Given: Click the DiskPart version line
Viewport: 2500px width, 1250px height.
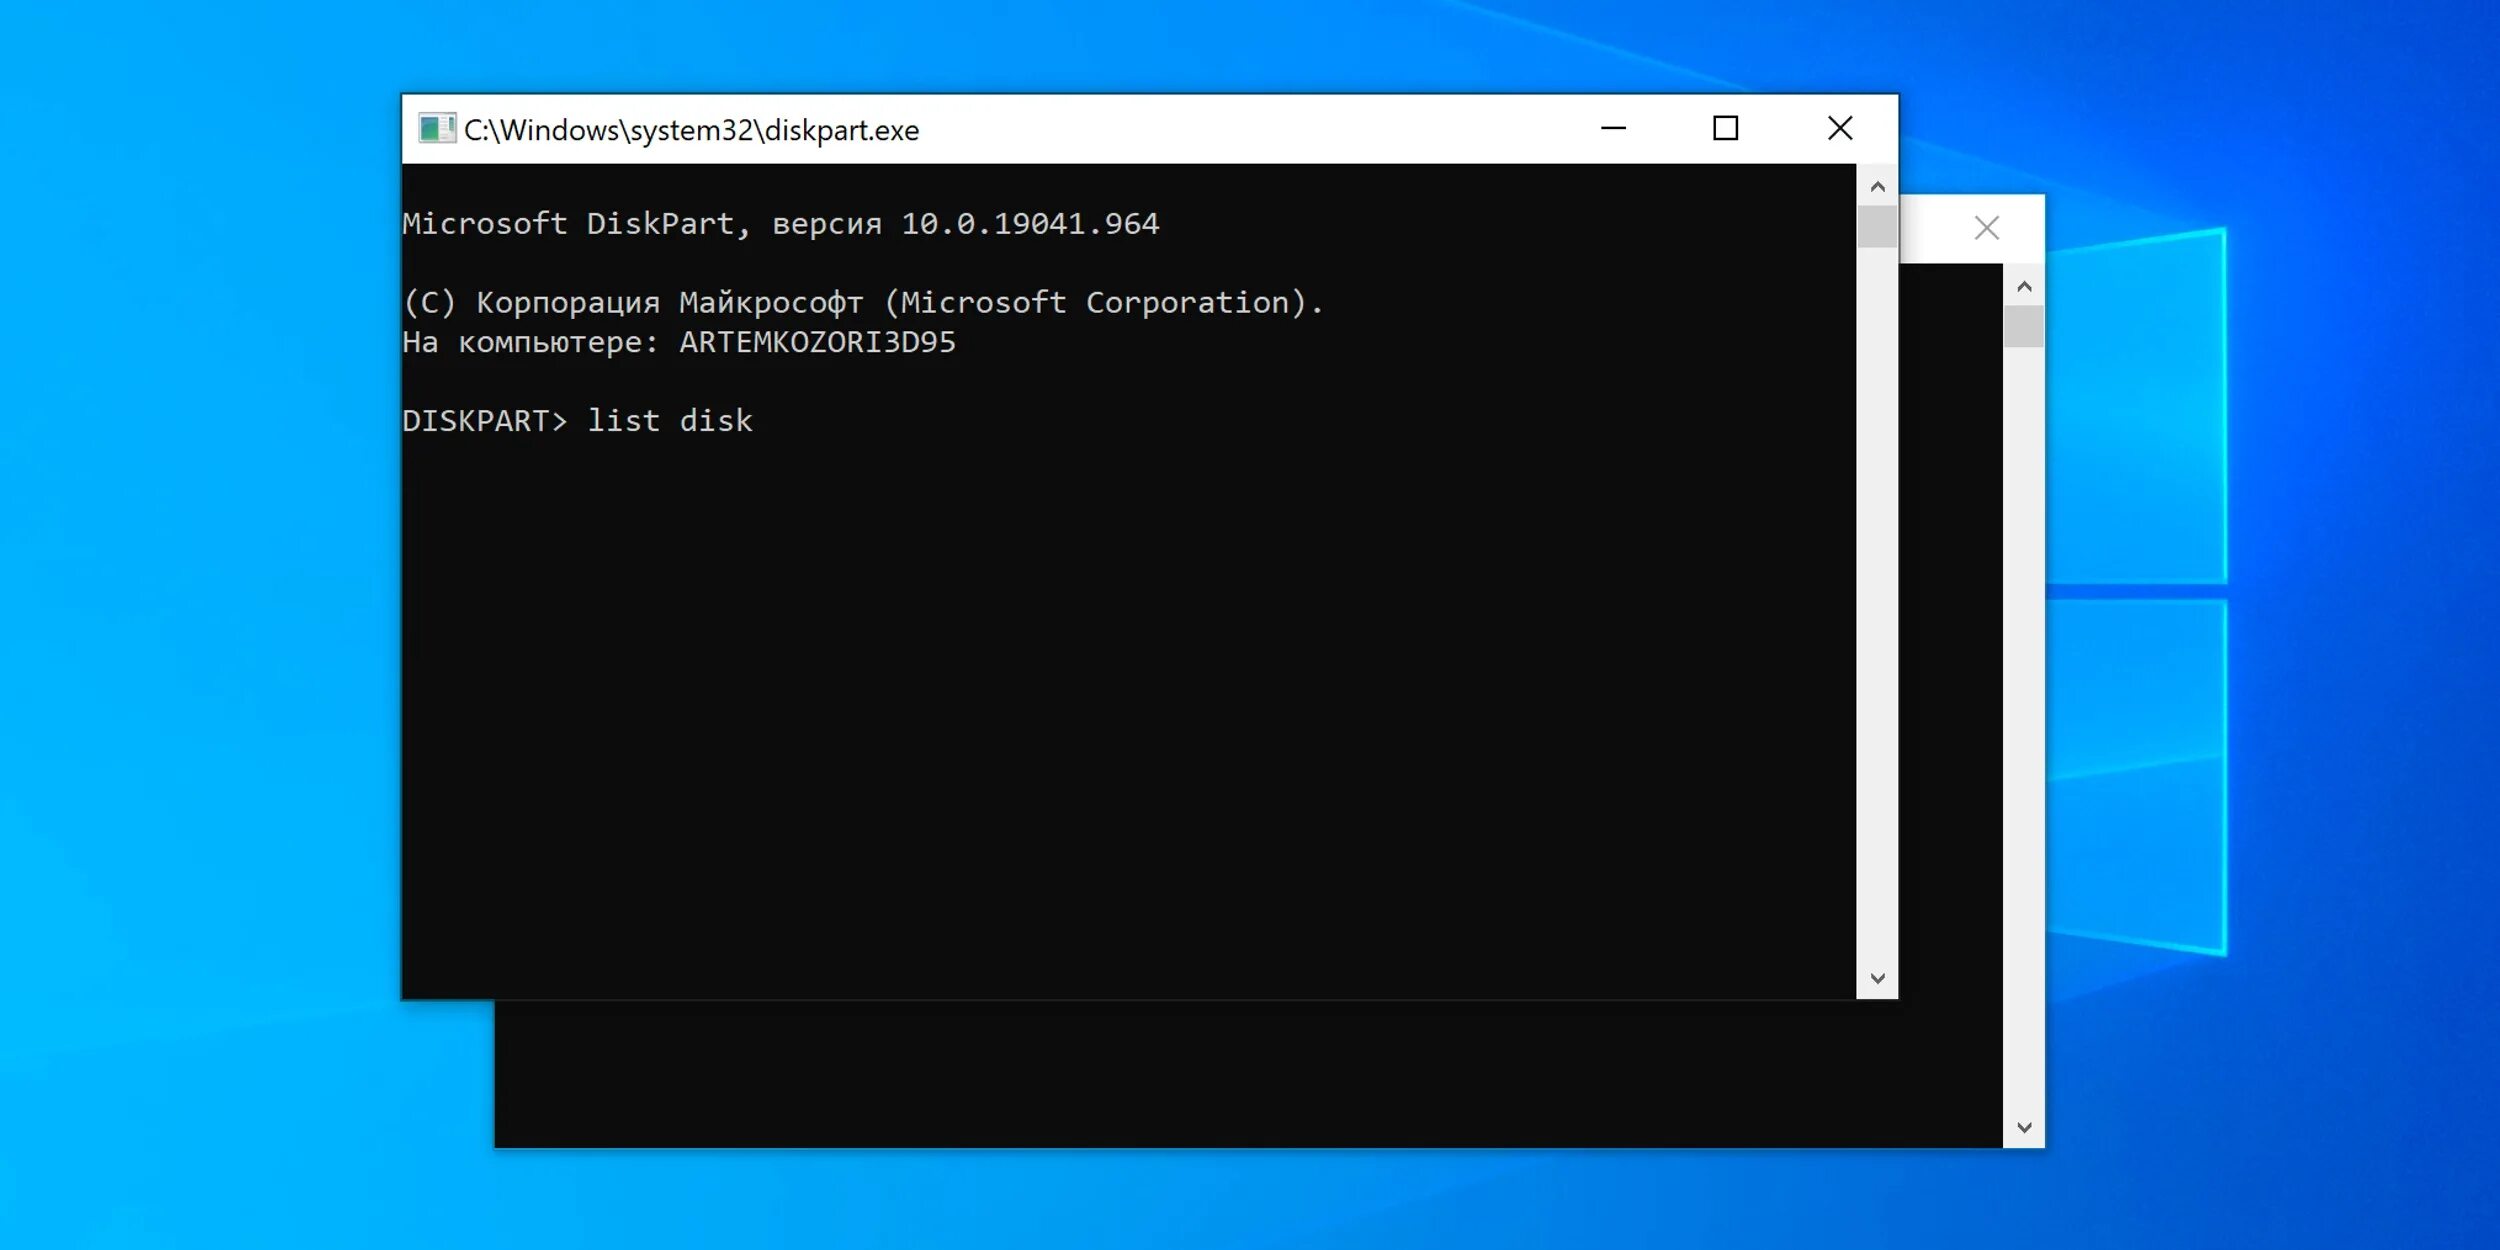Looking at the screenshot, I should 780,224.
